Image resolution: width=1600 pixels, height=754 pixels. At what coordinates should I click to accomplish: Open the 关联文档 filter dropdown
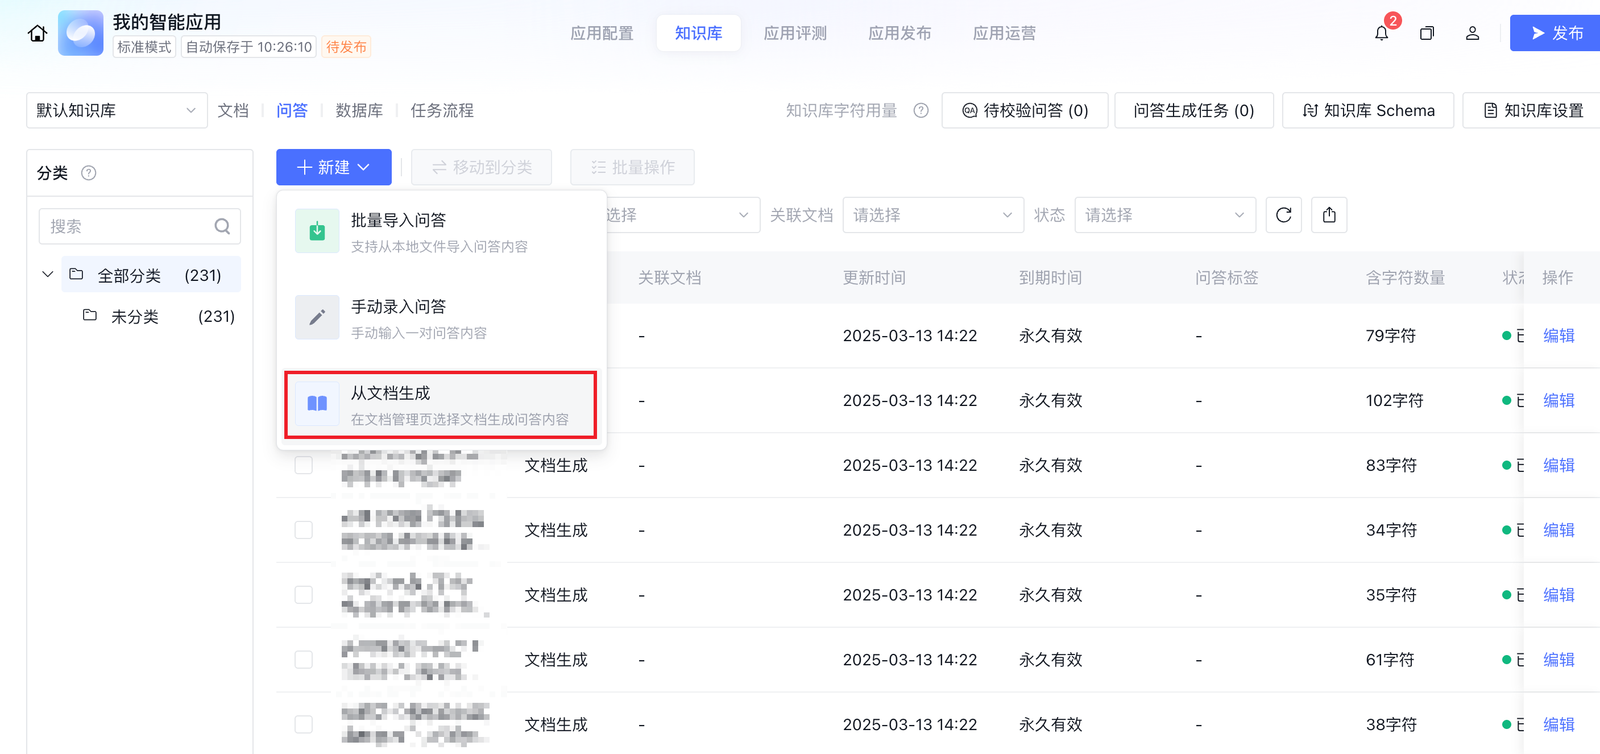tap(932, 215)
